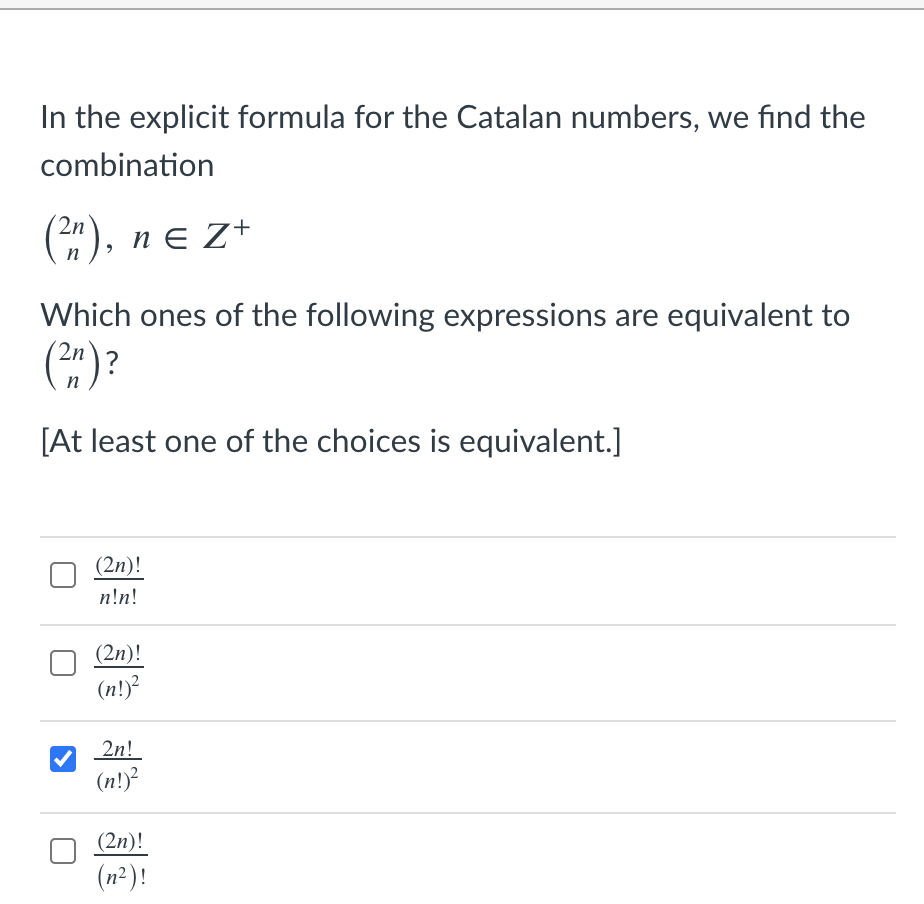Click the fraction 2n!/(n!)² formula text
Viewport: 924px width, 904px height.
pyautogui.click(x=117, y=762)
